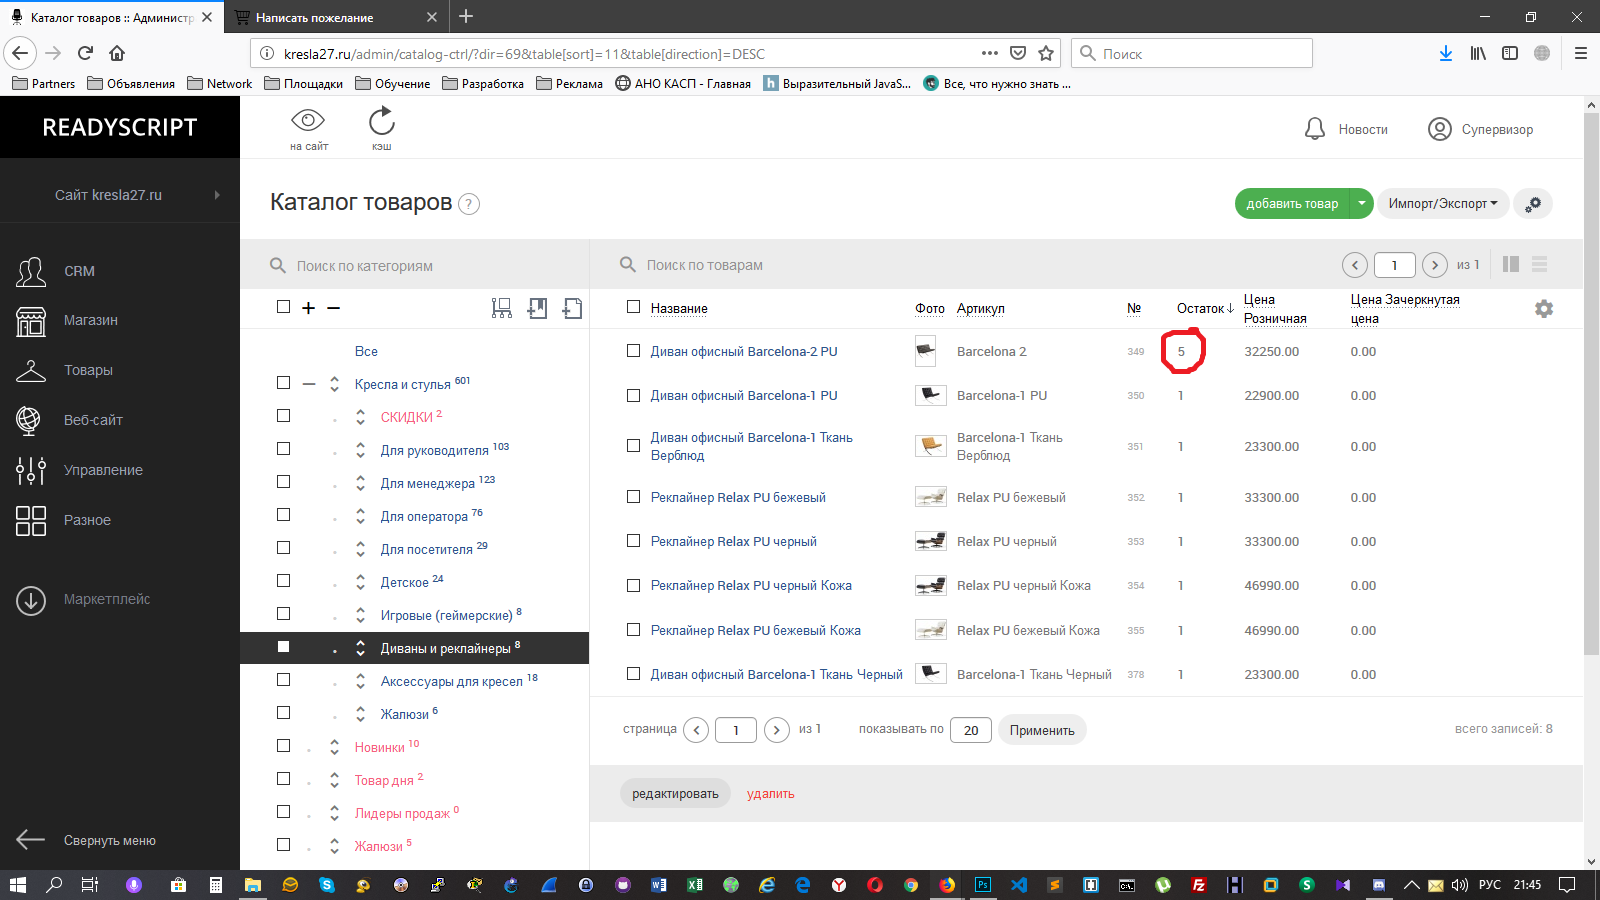The width and height of the screenshot is (1600, 900).
Task: Click the 'на сайт' eye icon
Action: [308, 122]
